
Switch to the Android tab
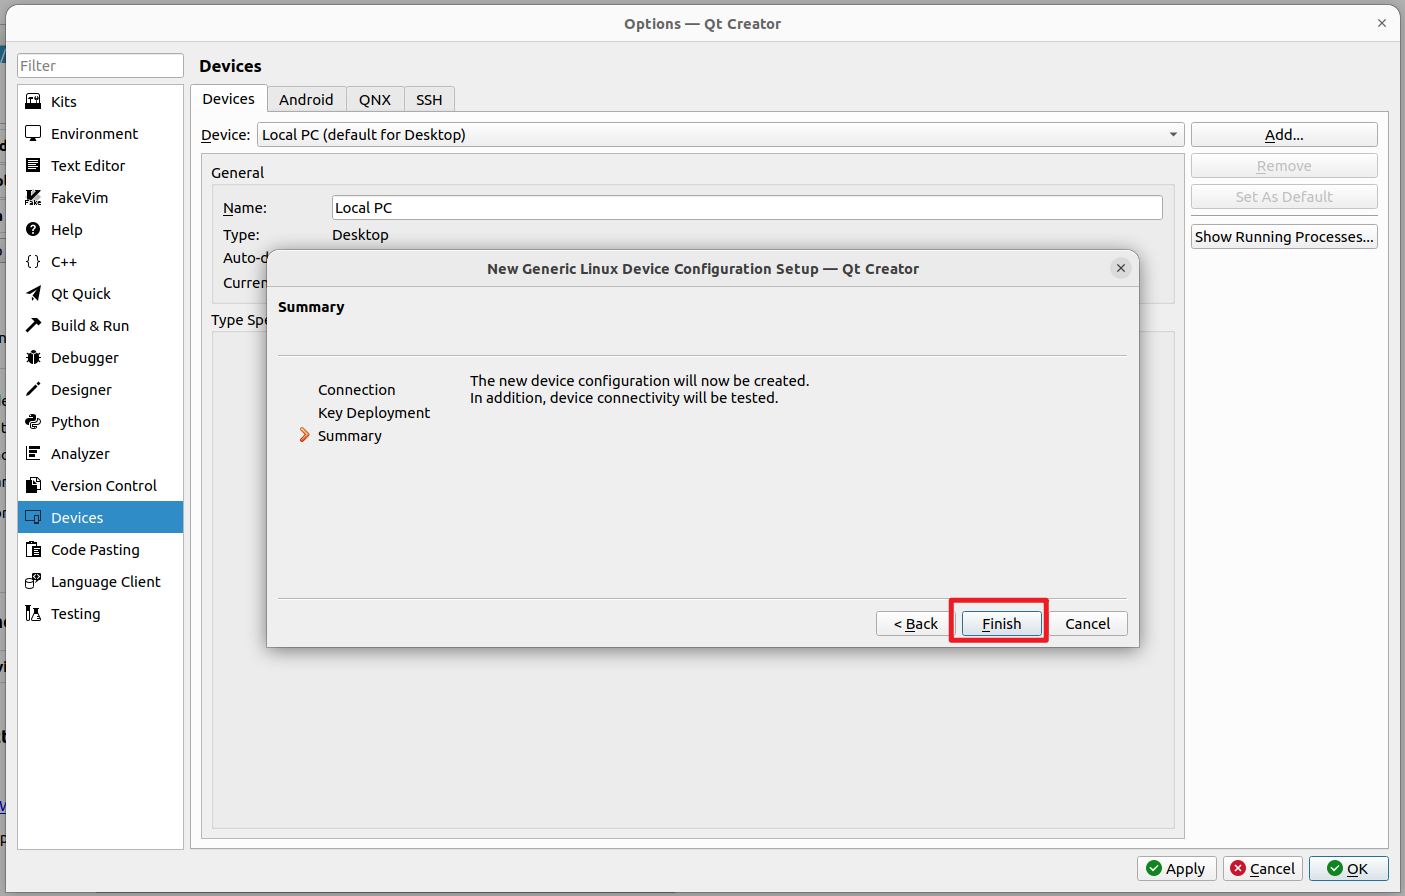tap(306, 100)
